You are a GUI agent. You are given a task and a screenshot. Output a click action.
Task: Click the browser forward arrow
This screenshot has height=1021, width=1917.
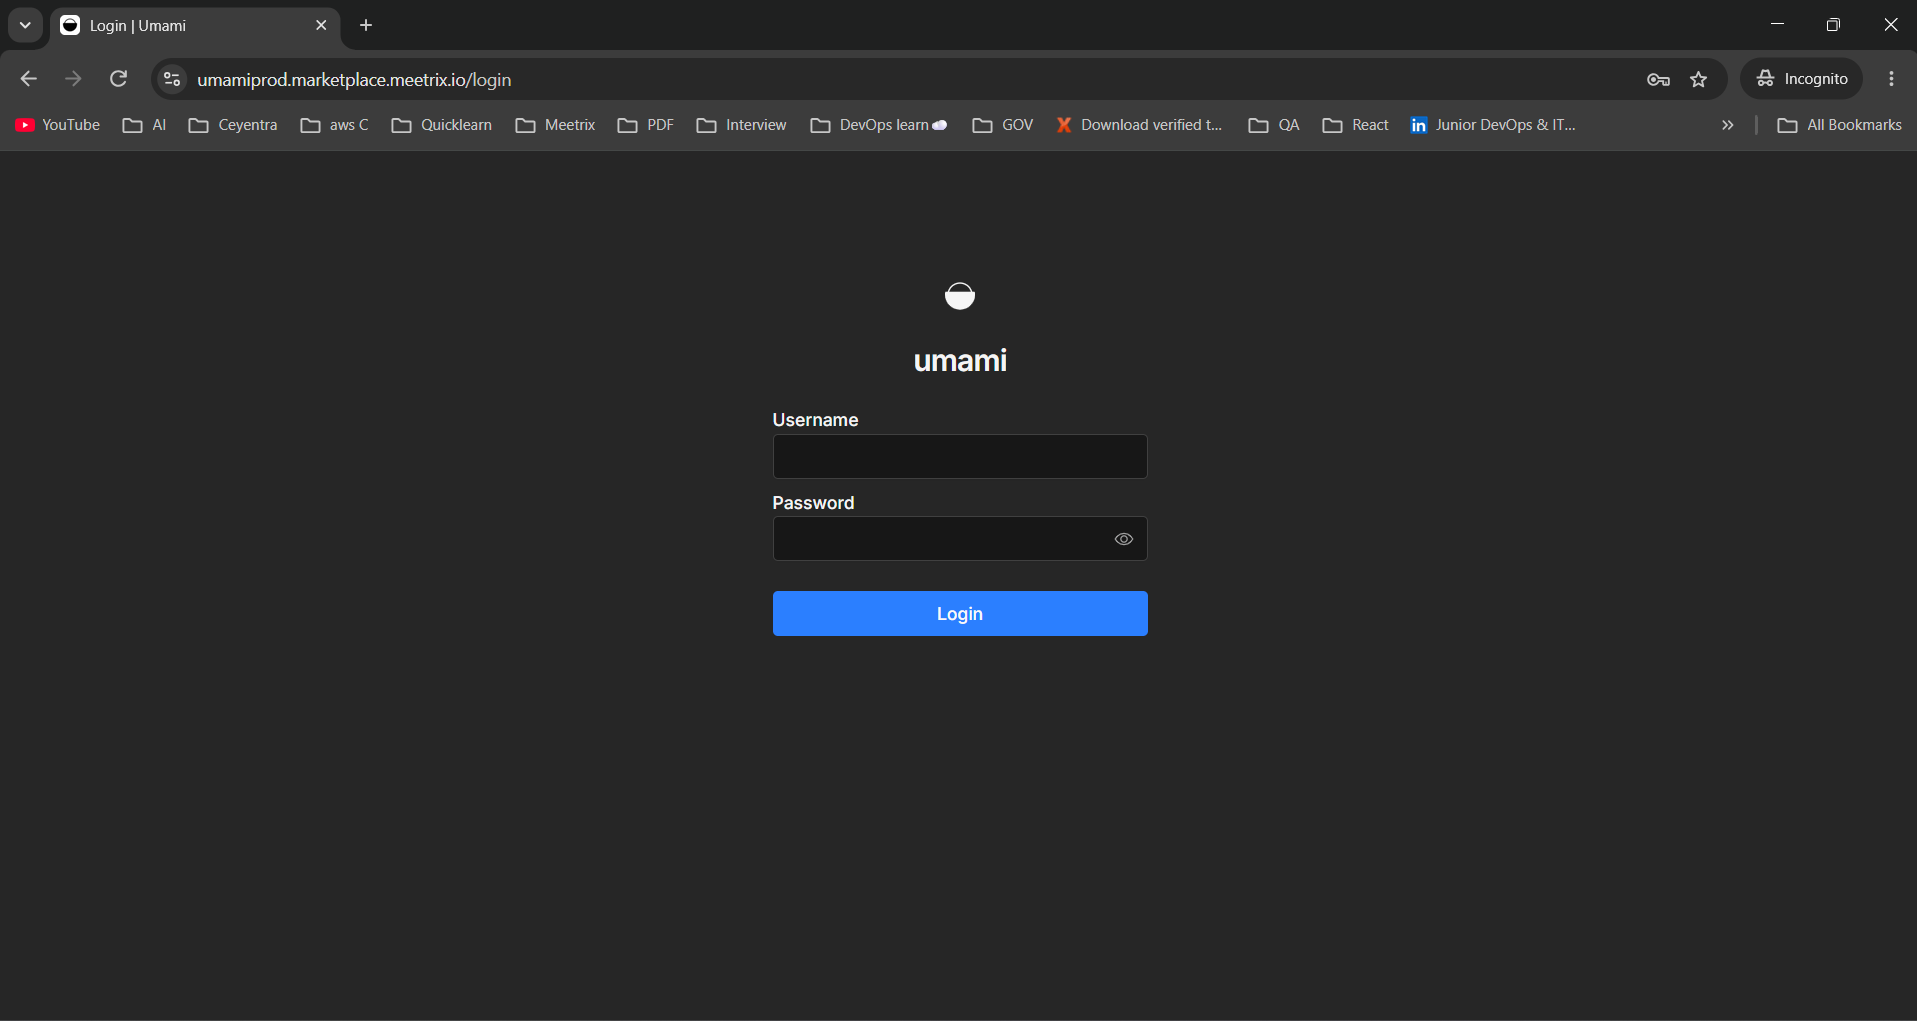pyautogui.click(x=73, y=79)
